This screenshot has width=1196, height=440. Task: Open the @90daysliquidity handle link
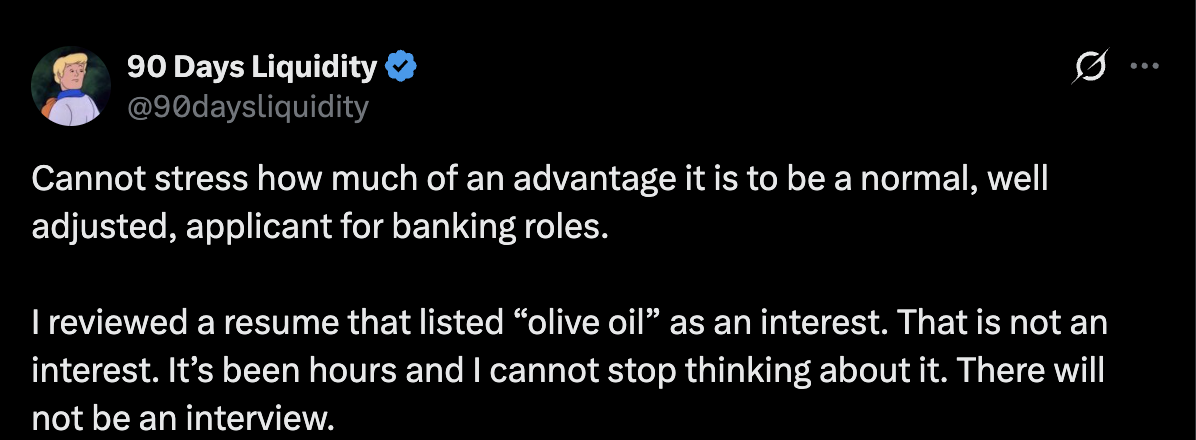[x=248, y=106]
